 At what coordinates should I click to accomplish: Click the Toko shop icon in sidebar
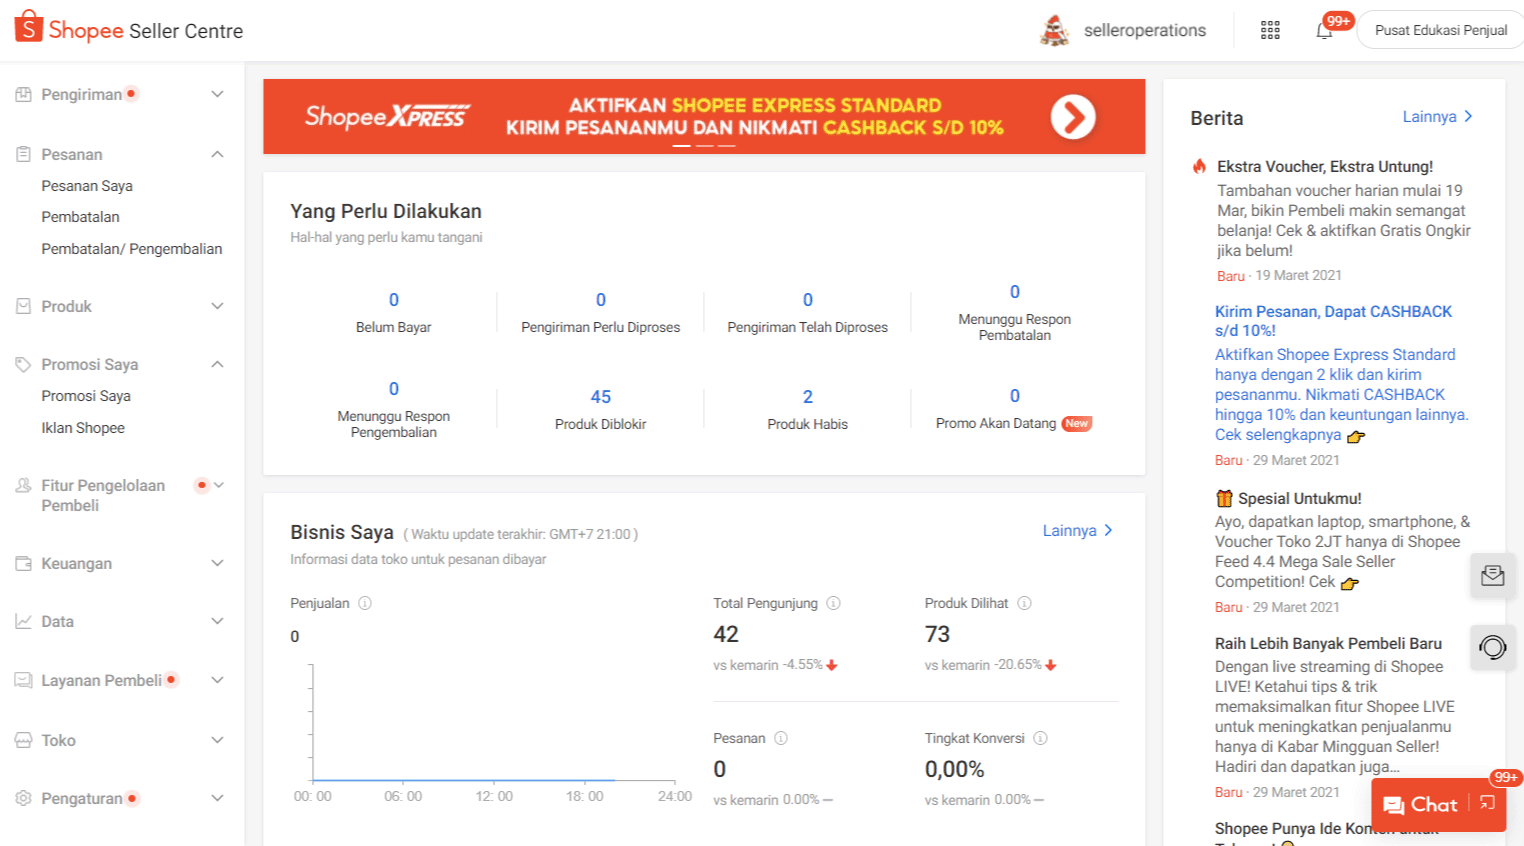pyautogui.click(x=23, y=740)
